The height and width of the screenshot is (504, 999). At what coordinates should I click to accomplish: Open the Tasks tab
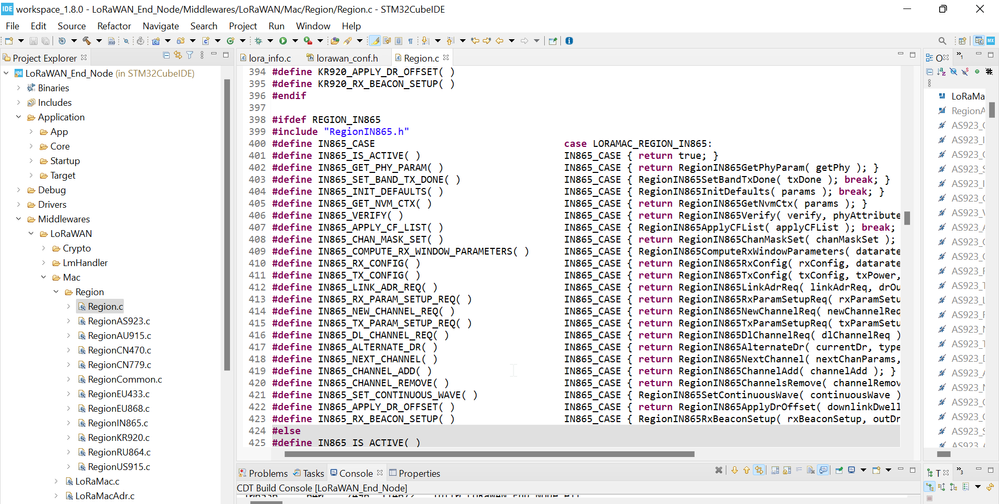[309, 473]
